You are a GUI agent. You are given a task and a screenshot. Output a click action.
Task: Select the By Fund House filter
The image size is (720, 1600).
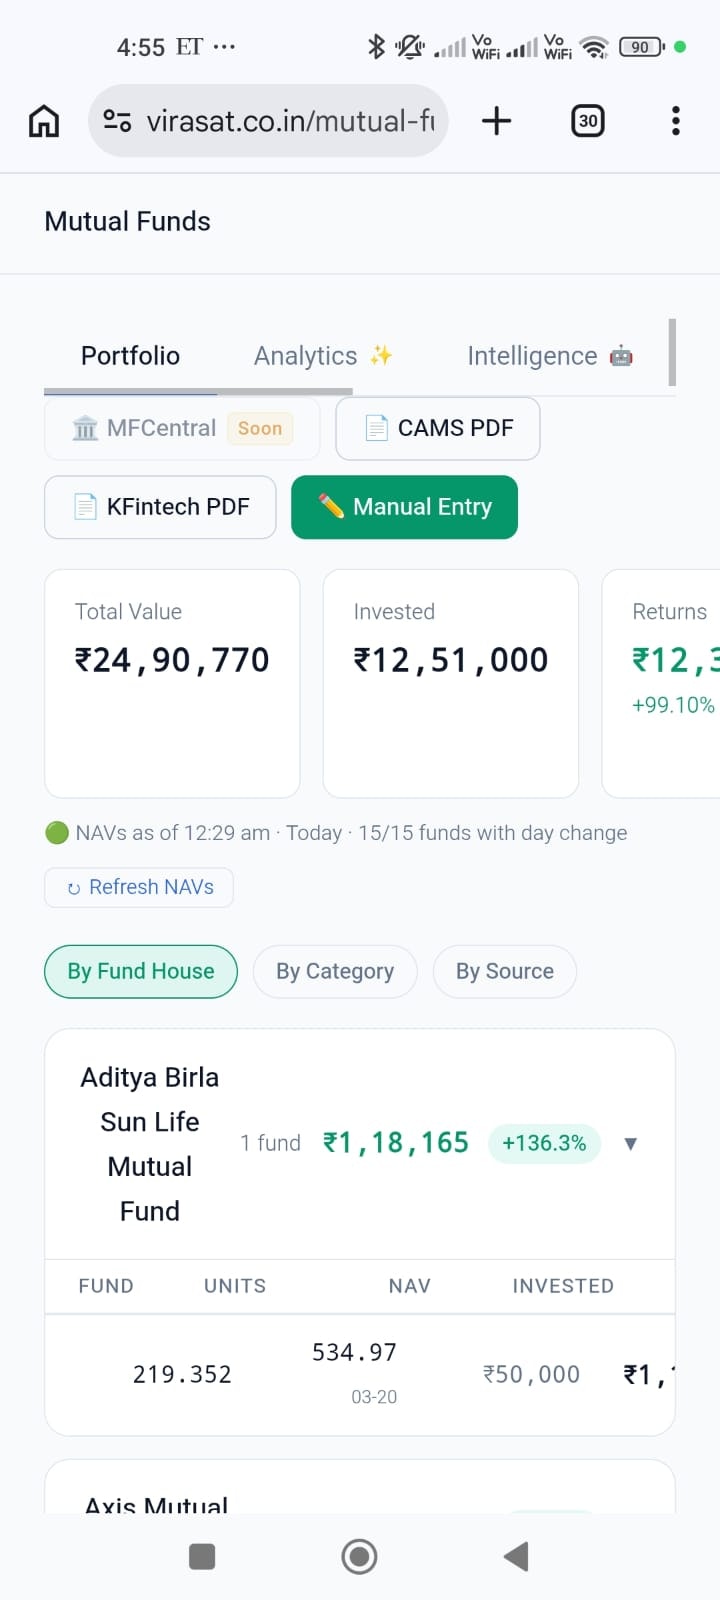click(x=141, y=971)
